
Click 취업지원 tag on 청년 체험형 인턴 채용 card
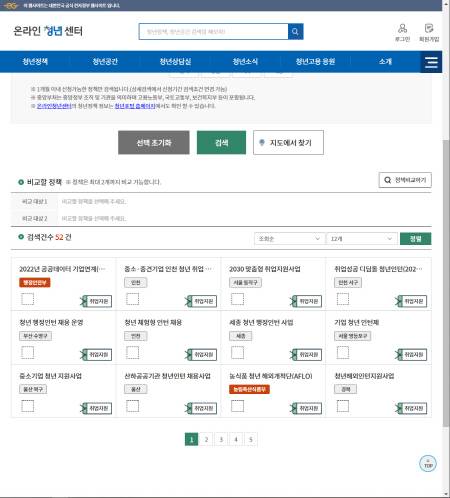[201, 355]
